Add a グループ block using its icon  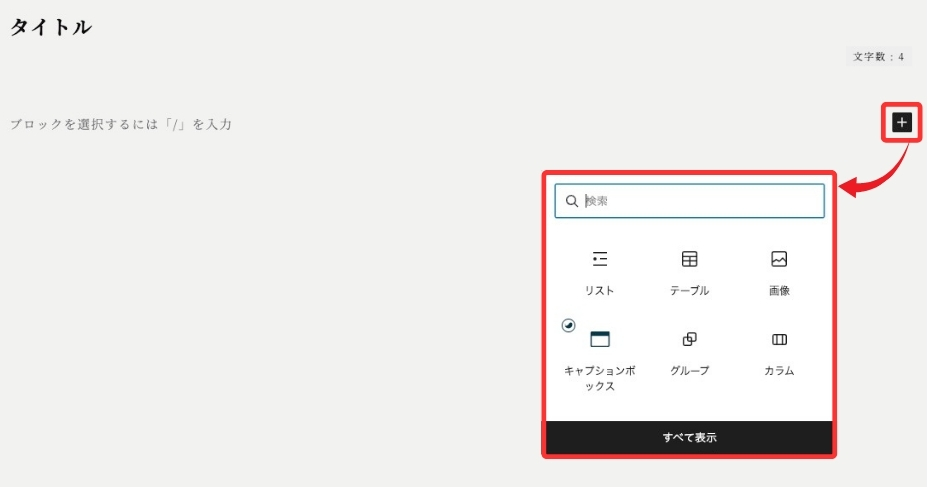(689, 339)
